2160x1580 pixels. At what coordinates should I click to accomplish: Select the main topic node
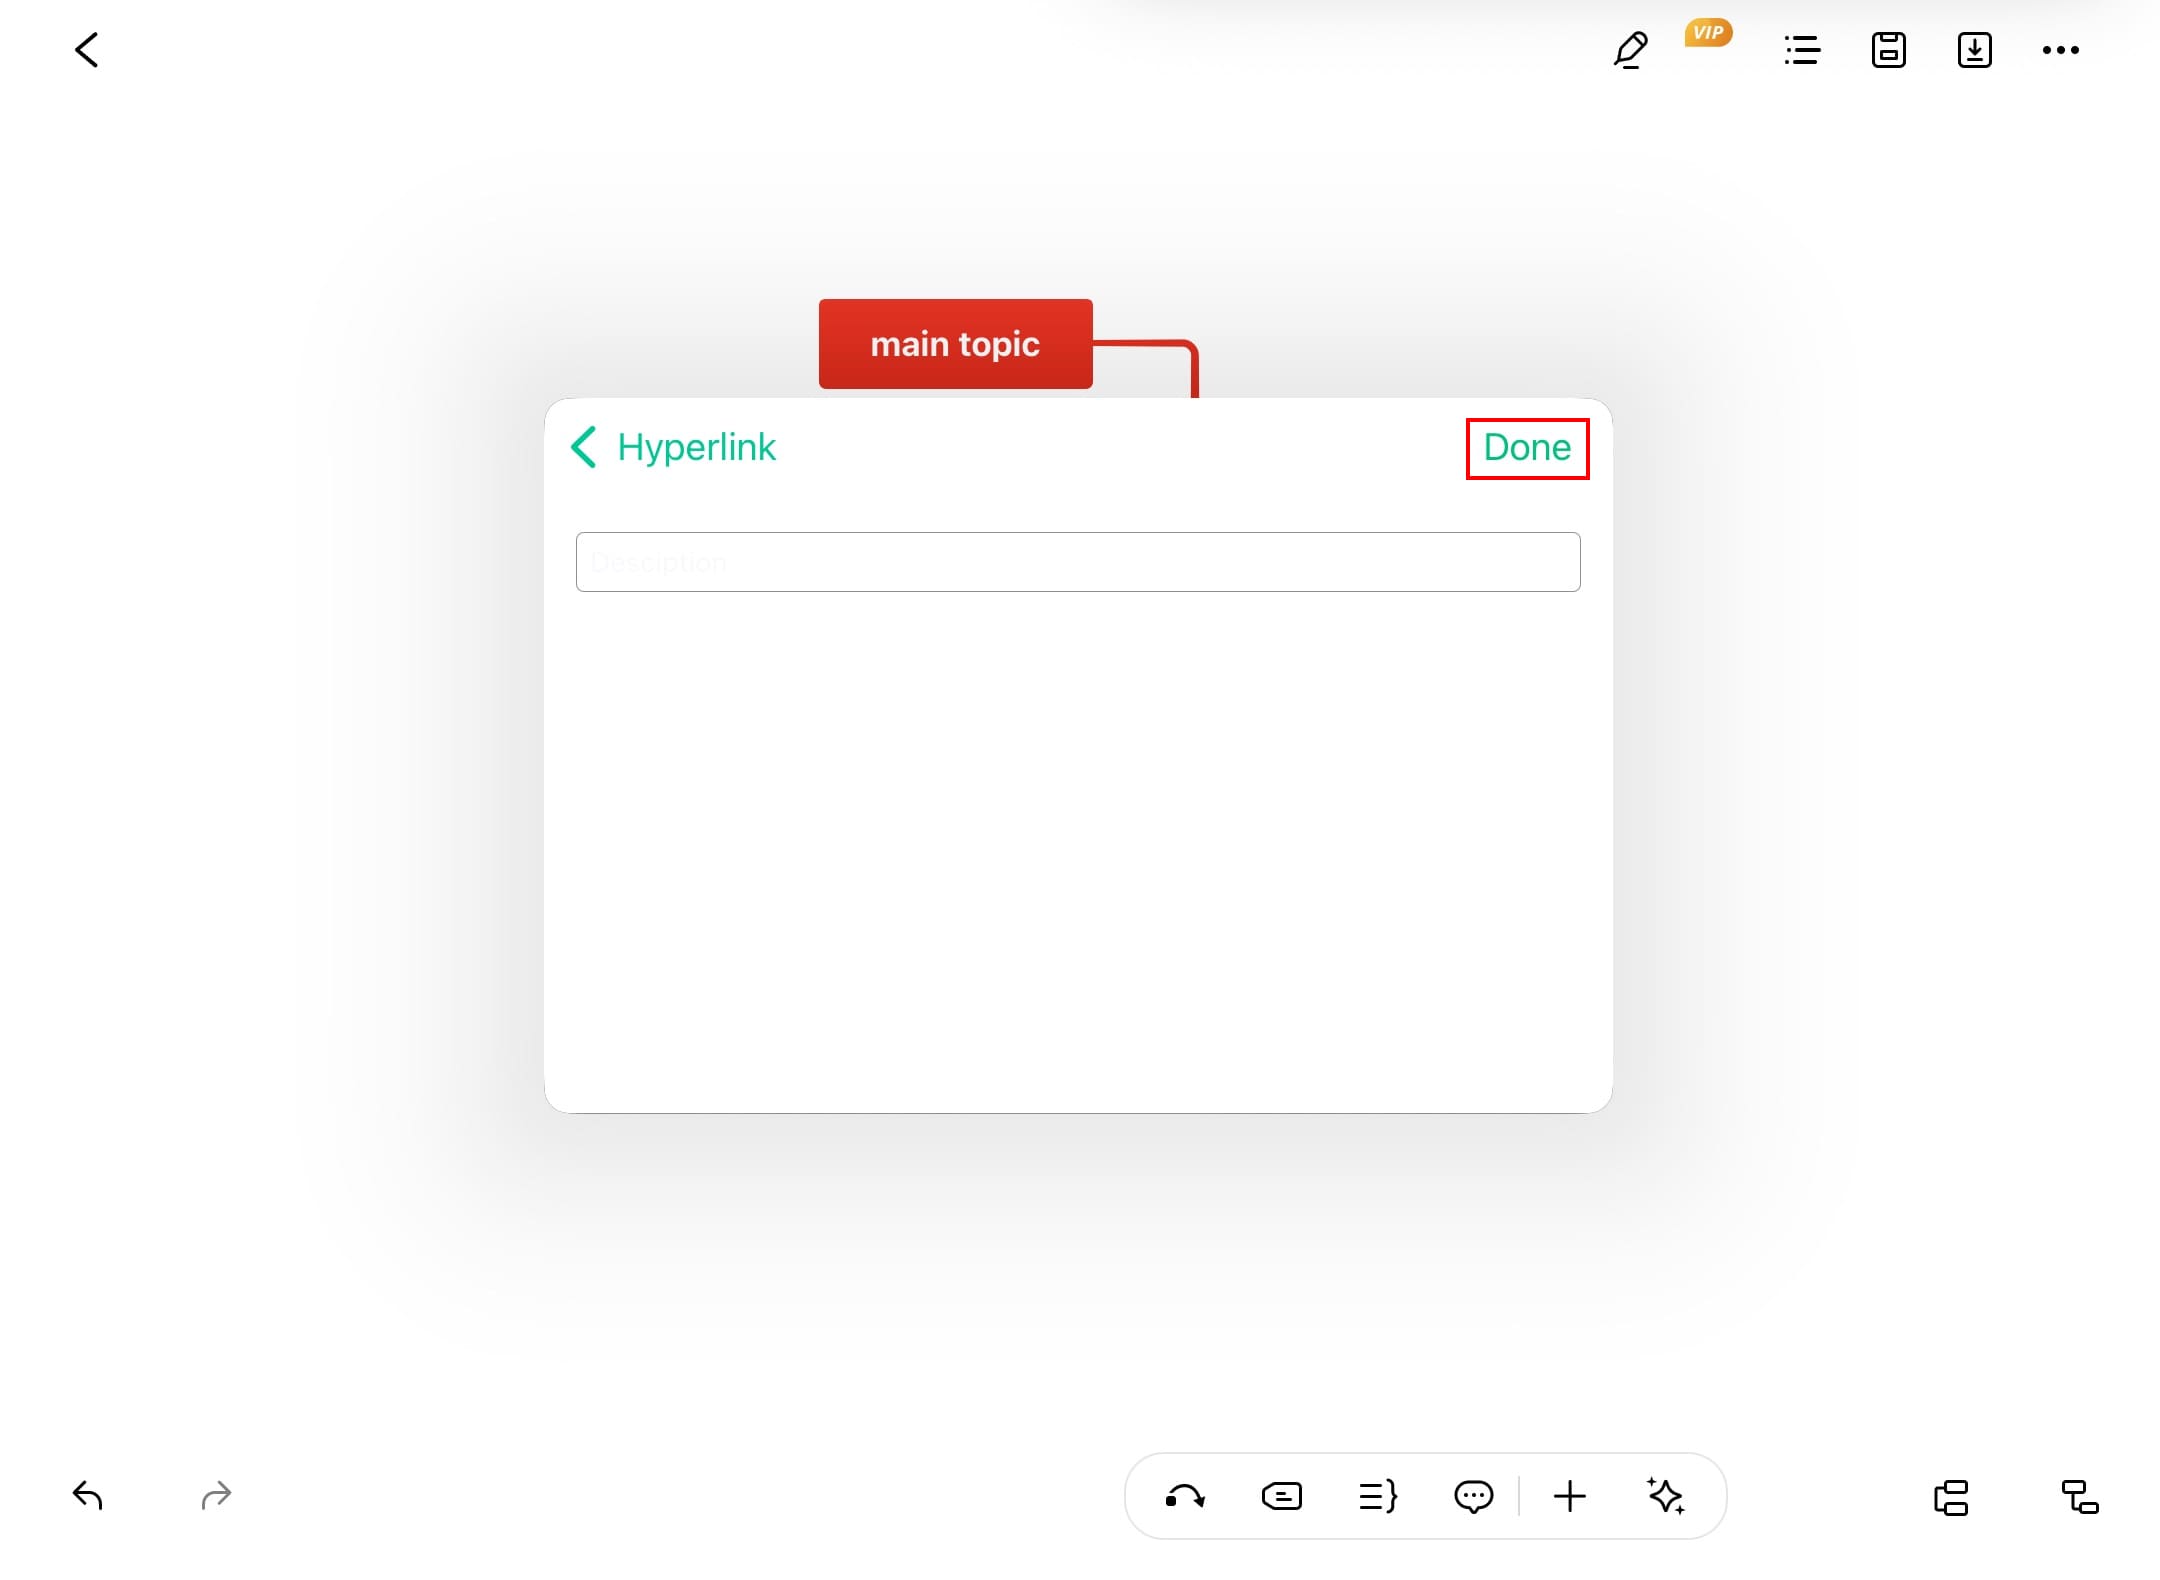click(x=955, y=344)
